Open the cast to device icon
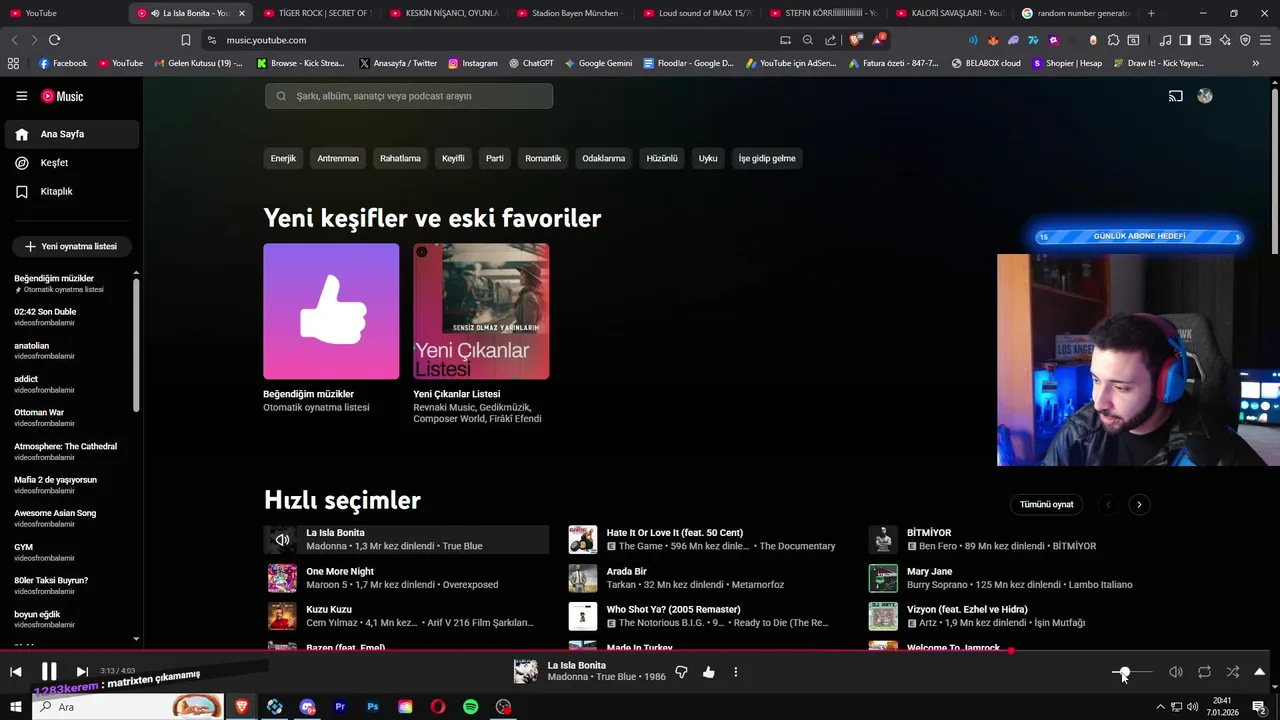Viewport: 1280px width, 720px height. [1176, 96]
